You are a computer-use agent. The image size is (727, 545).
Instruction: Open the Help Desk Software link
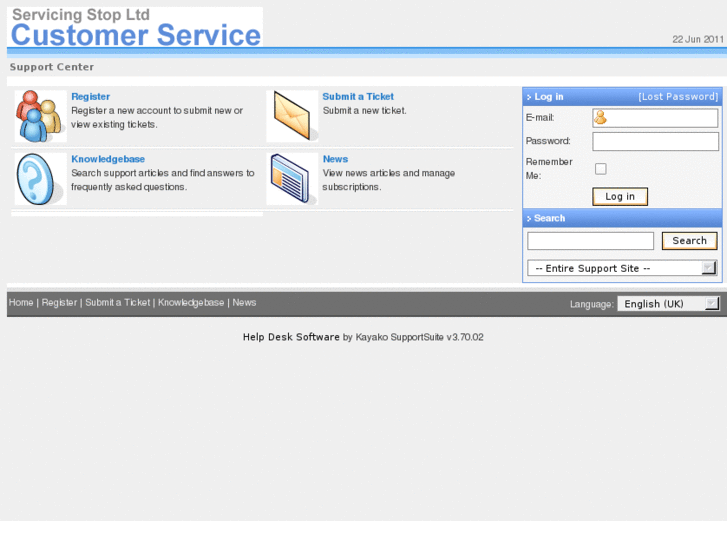[x=291, y=337]
